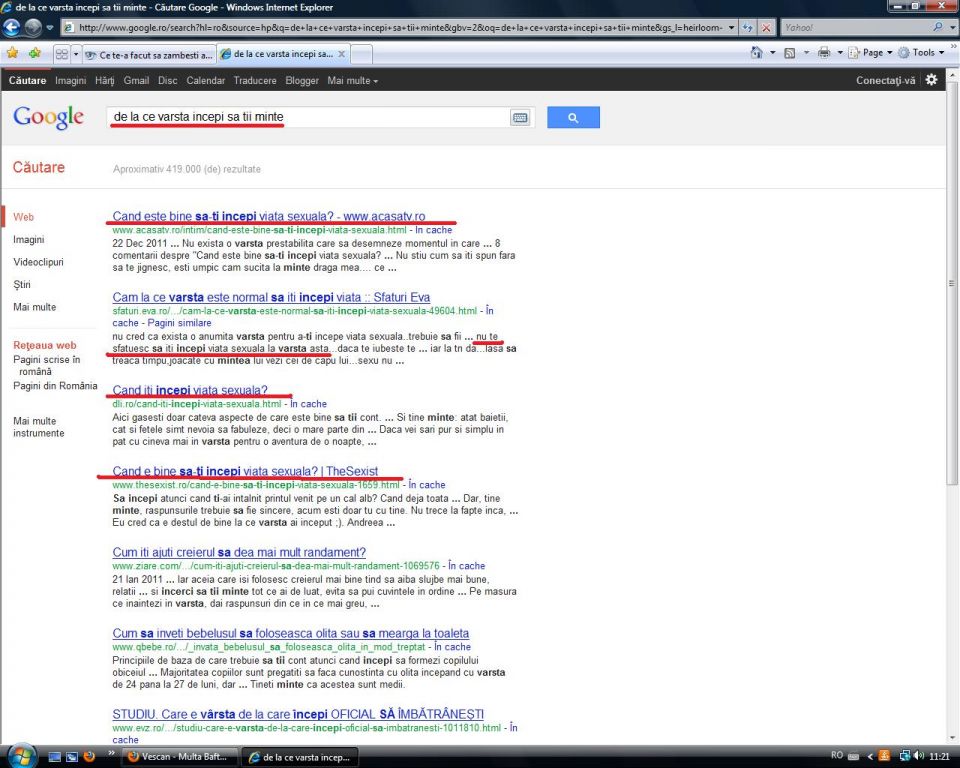Screen dimensions: 960x768
Task: Open Quick Tabs thumbnail view icon
Action: pos(62,55)
